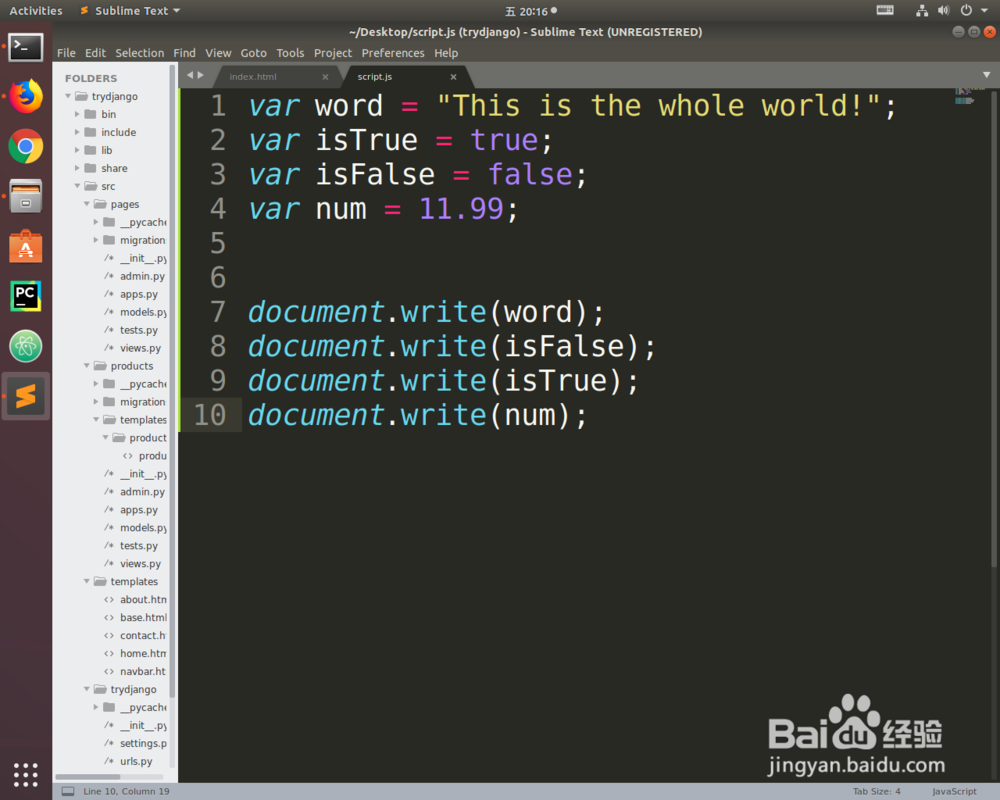Open the View menu
This screenshot has width=1000, height=800.
(x=218, y=53)
